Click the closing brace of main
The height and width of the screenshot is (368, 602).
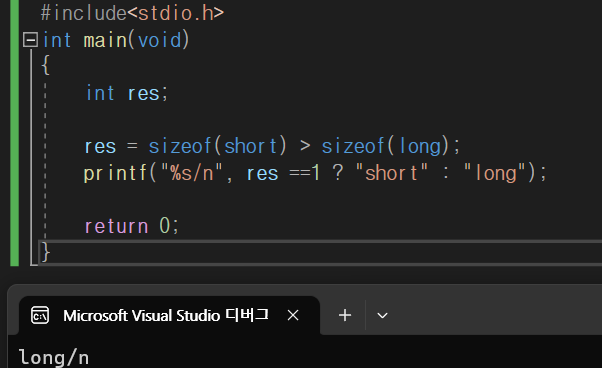46,252
